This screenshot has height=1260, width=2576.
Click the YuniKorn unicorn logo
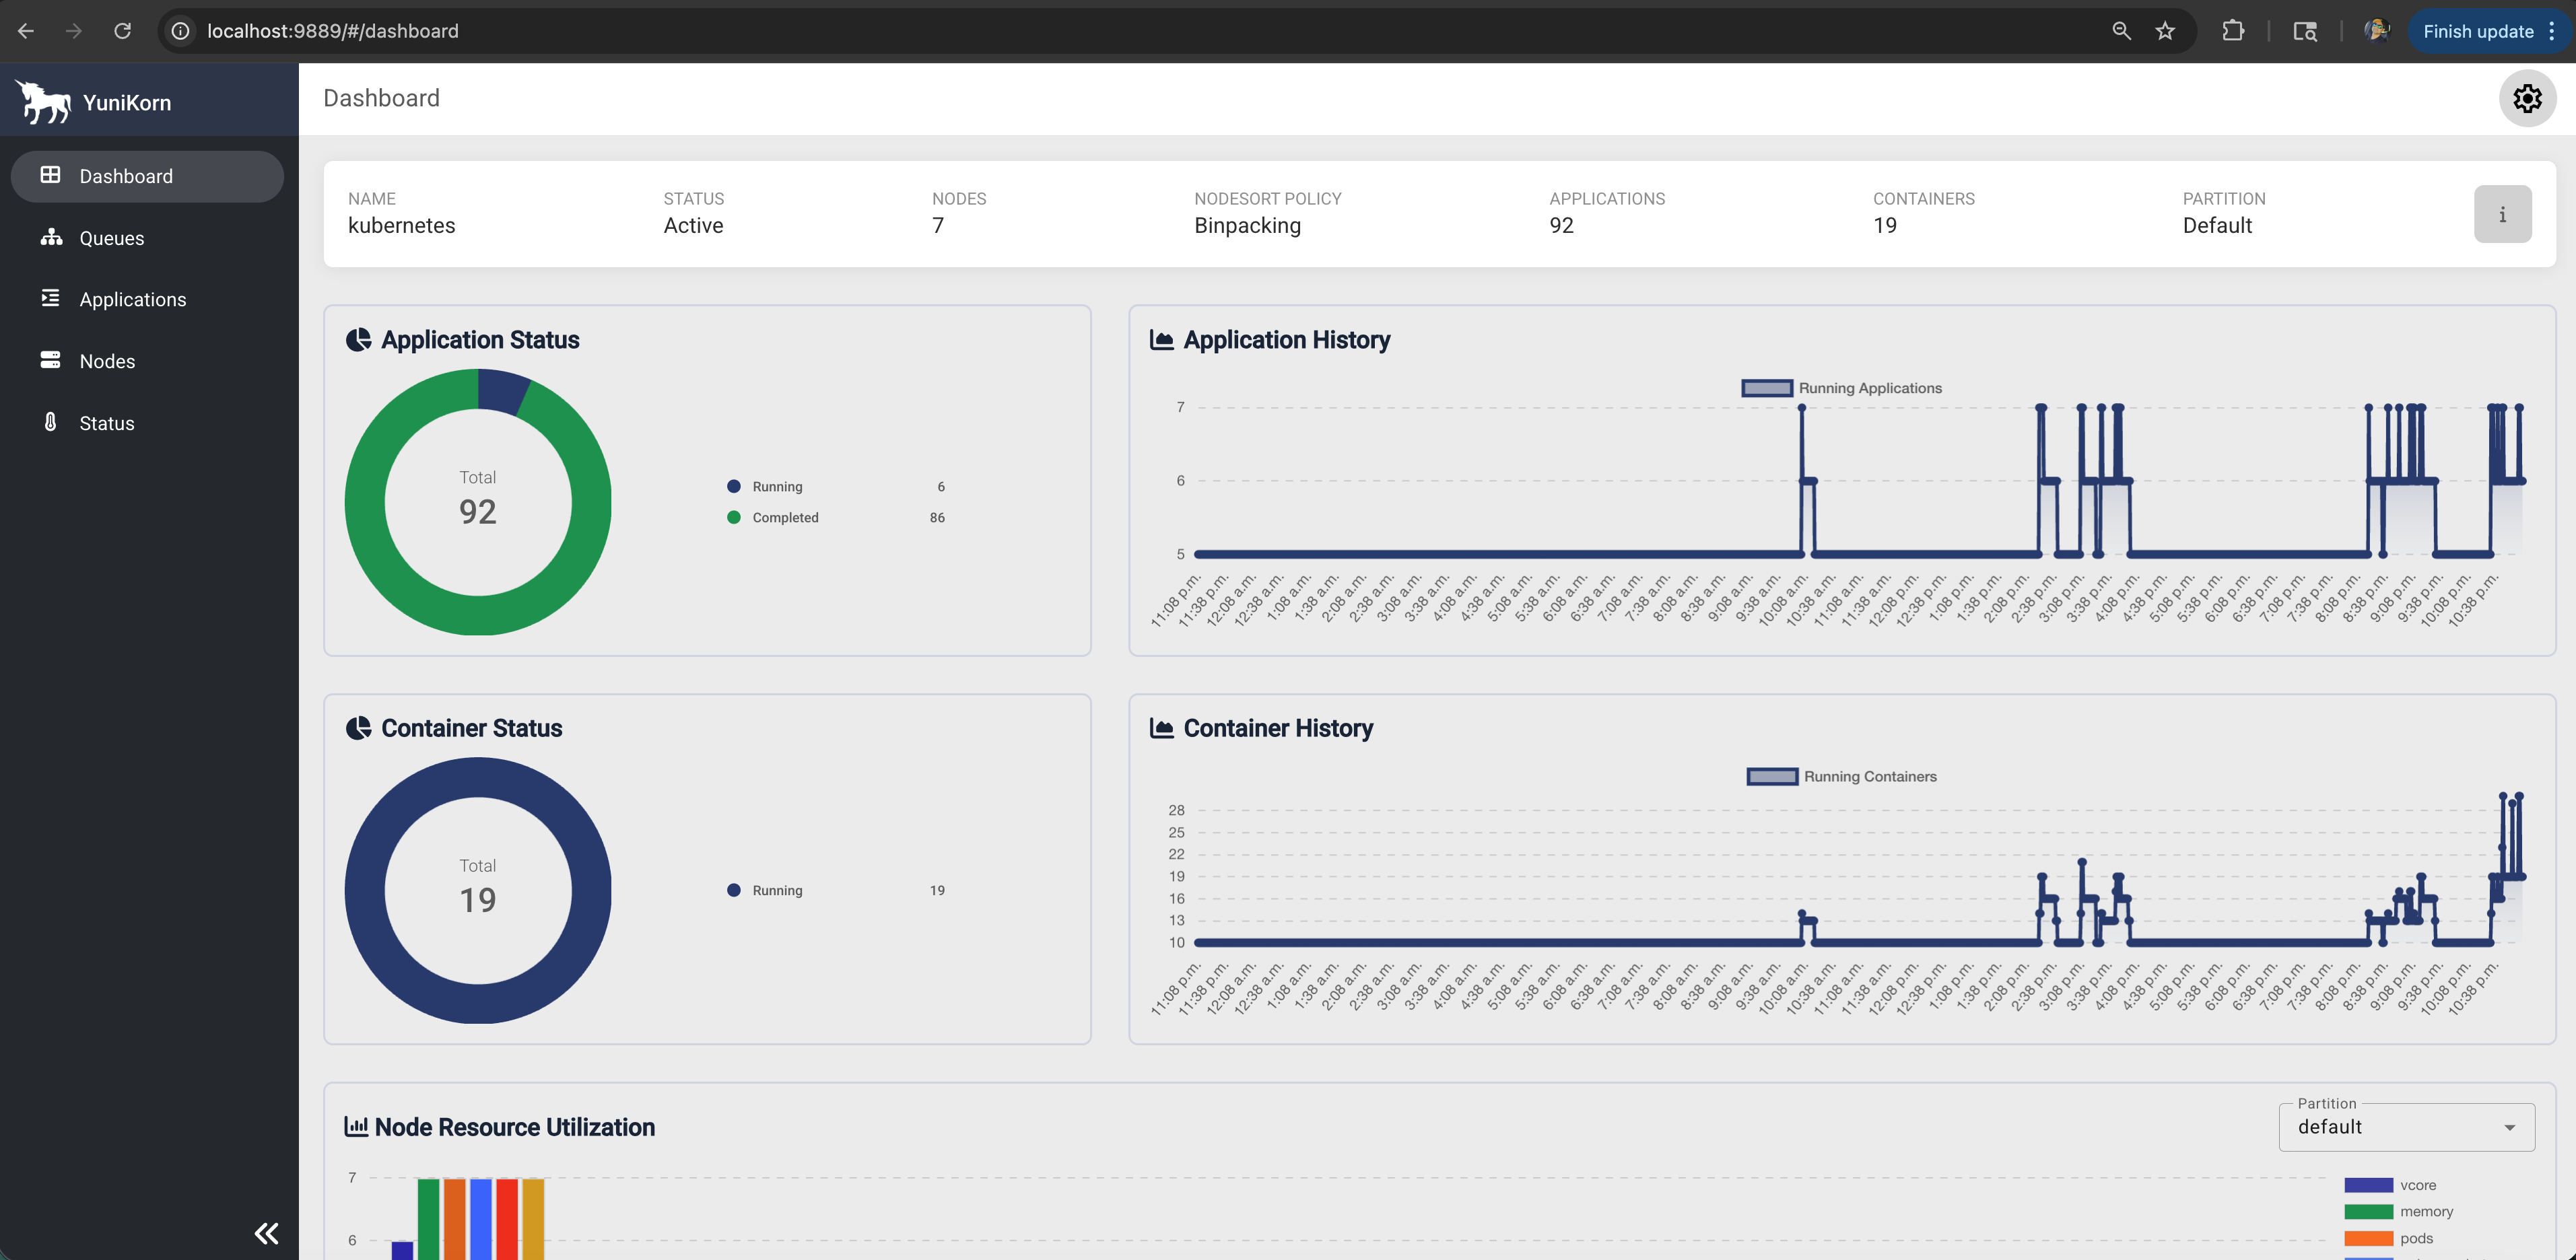pyautogui.click(x=42, y=100)
